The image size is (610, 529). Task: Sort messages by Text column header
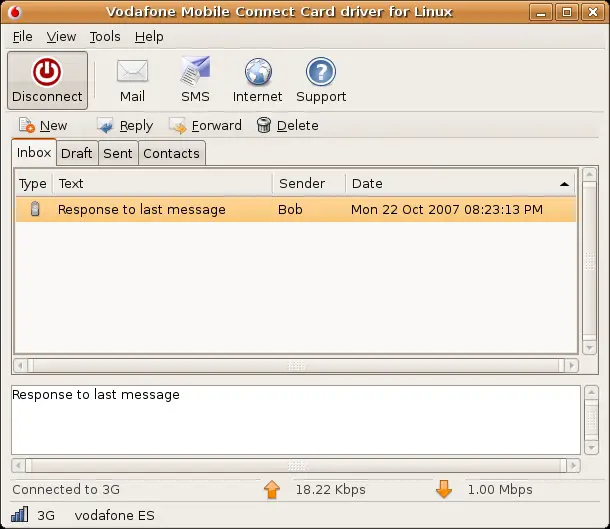click(163, 183)
